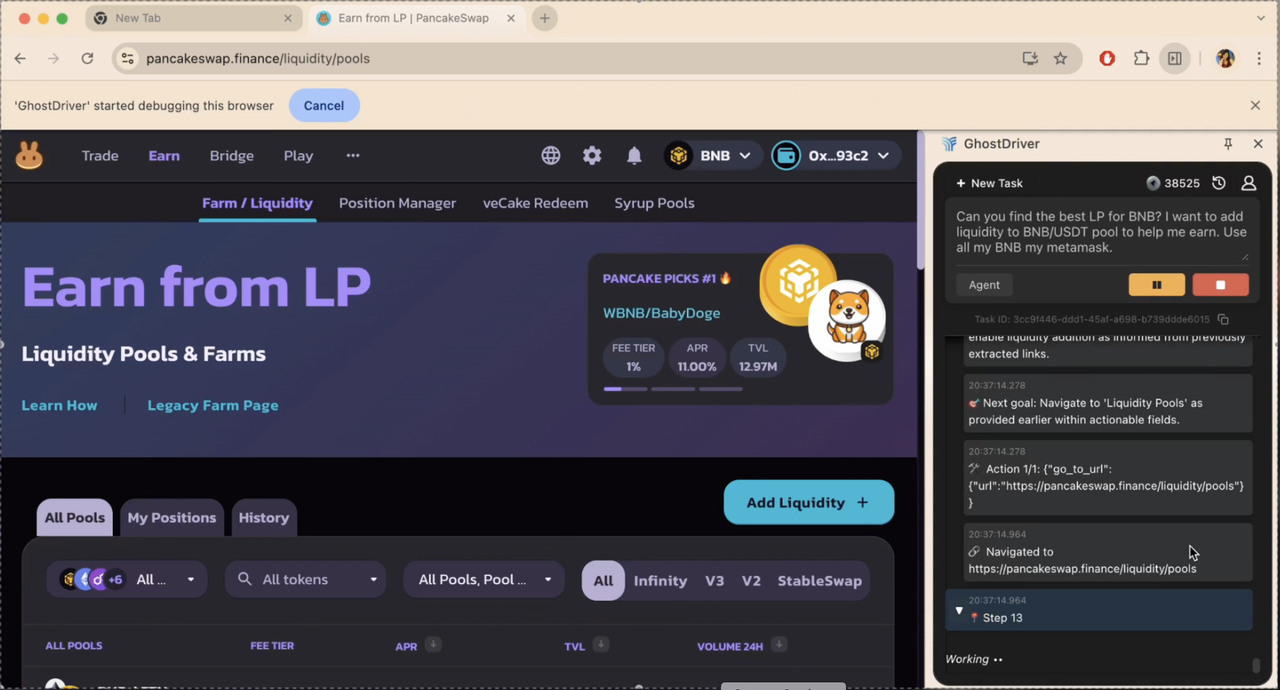This screenshot has width=1280, height=690.
Task: Open the network filter dropdown
Action: click(x=127, y=580)
